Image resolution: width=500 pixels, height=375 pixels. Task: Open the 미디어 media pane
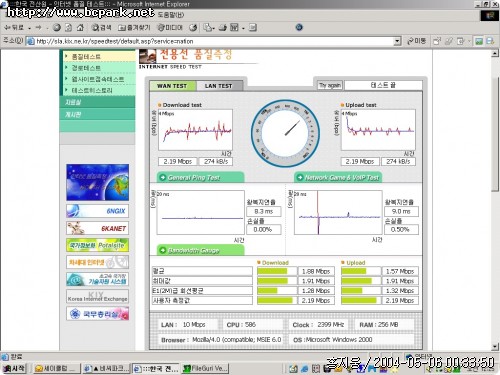[170, 28]
